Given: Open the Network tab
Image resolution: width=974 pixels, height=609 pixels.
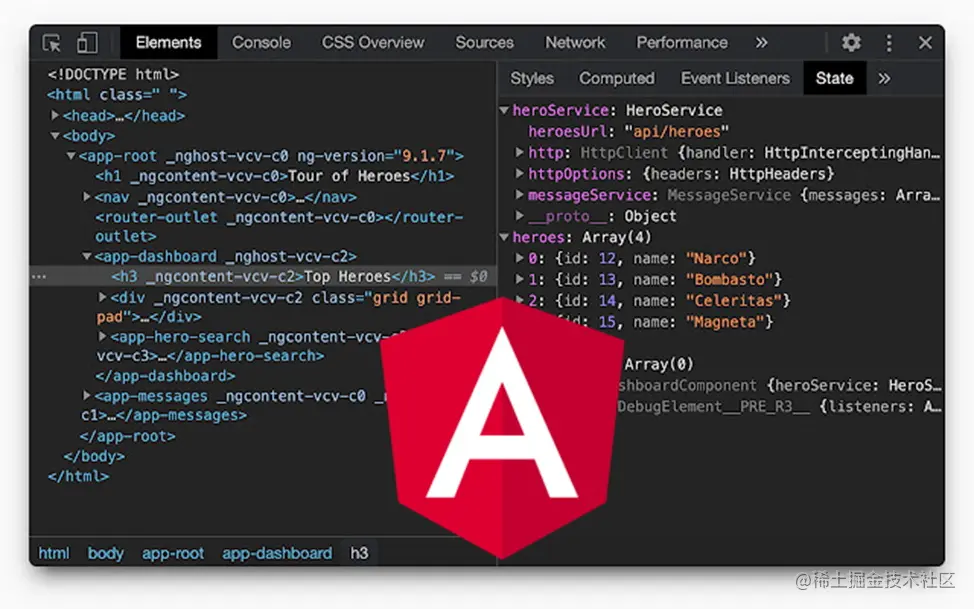Looking at the screenshot, I should pos(575,43).
